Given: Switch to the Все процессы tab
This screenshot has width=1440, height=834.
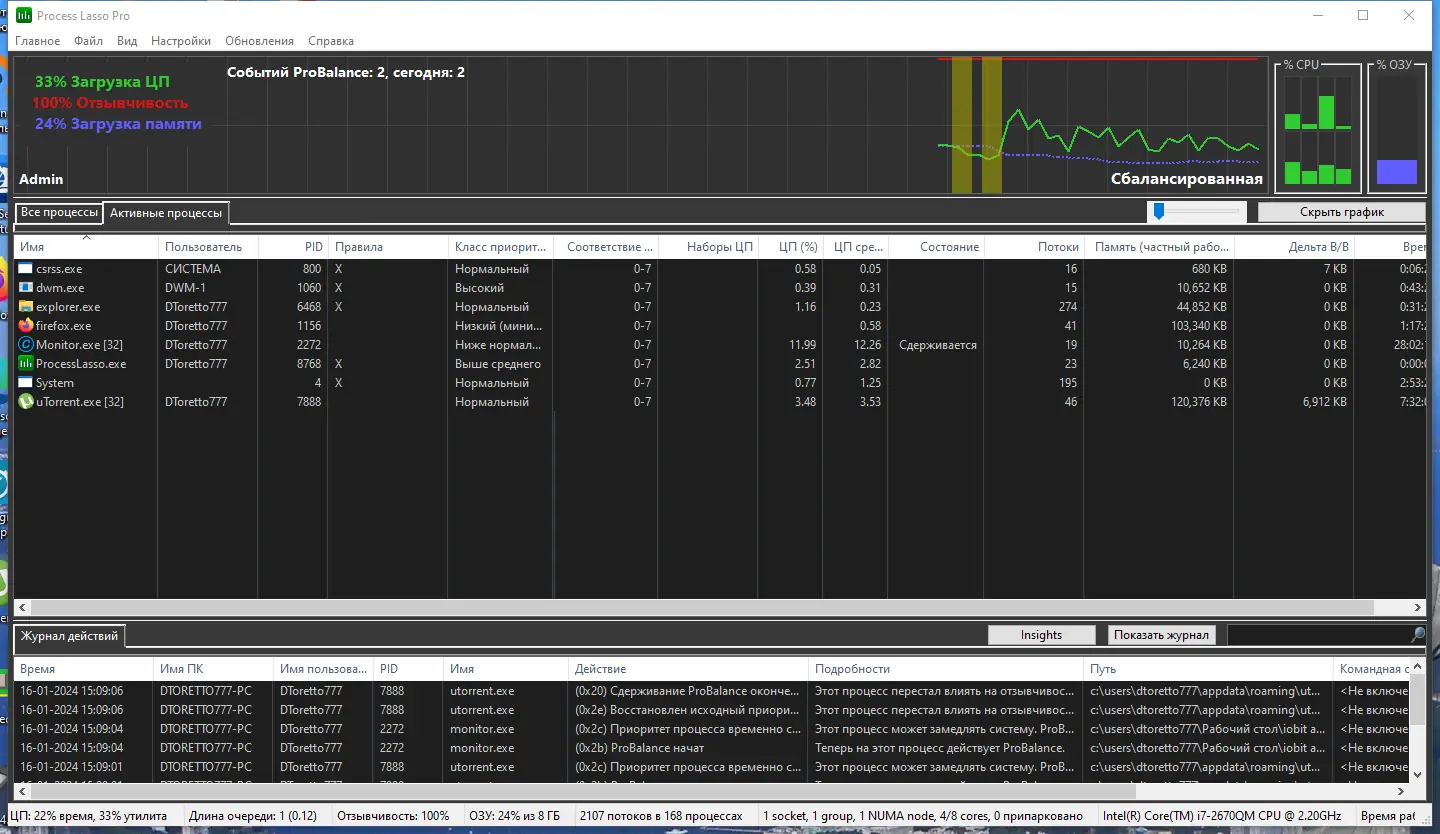Looking at the screenshot, I should (x=59, y=212).
